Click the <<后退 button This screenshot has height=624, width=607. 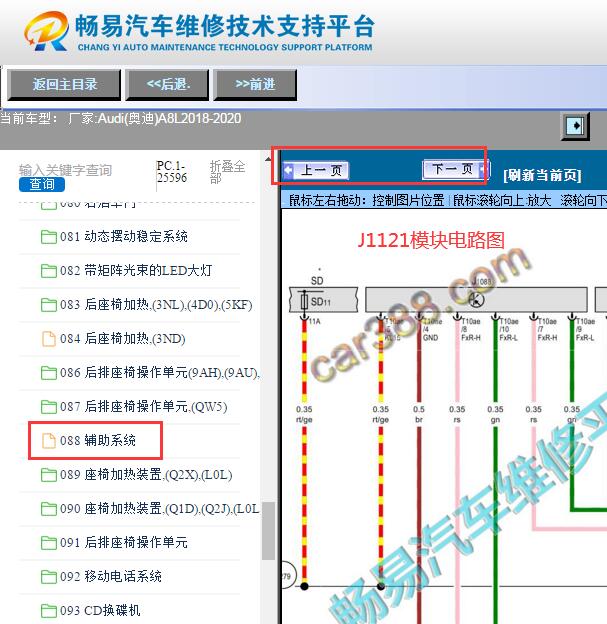168,84
